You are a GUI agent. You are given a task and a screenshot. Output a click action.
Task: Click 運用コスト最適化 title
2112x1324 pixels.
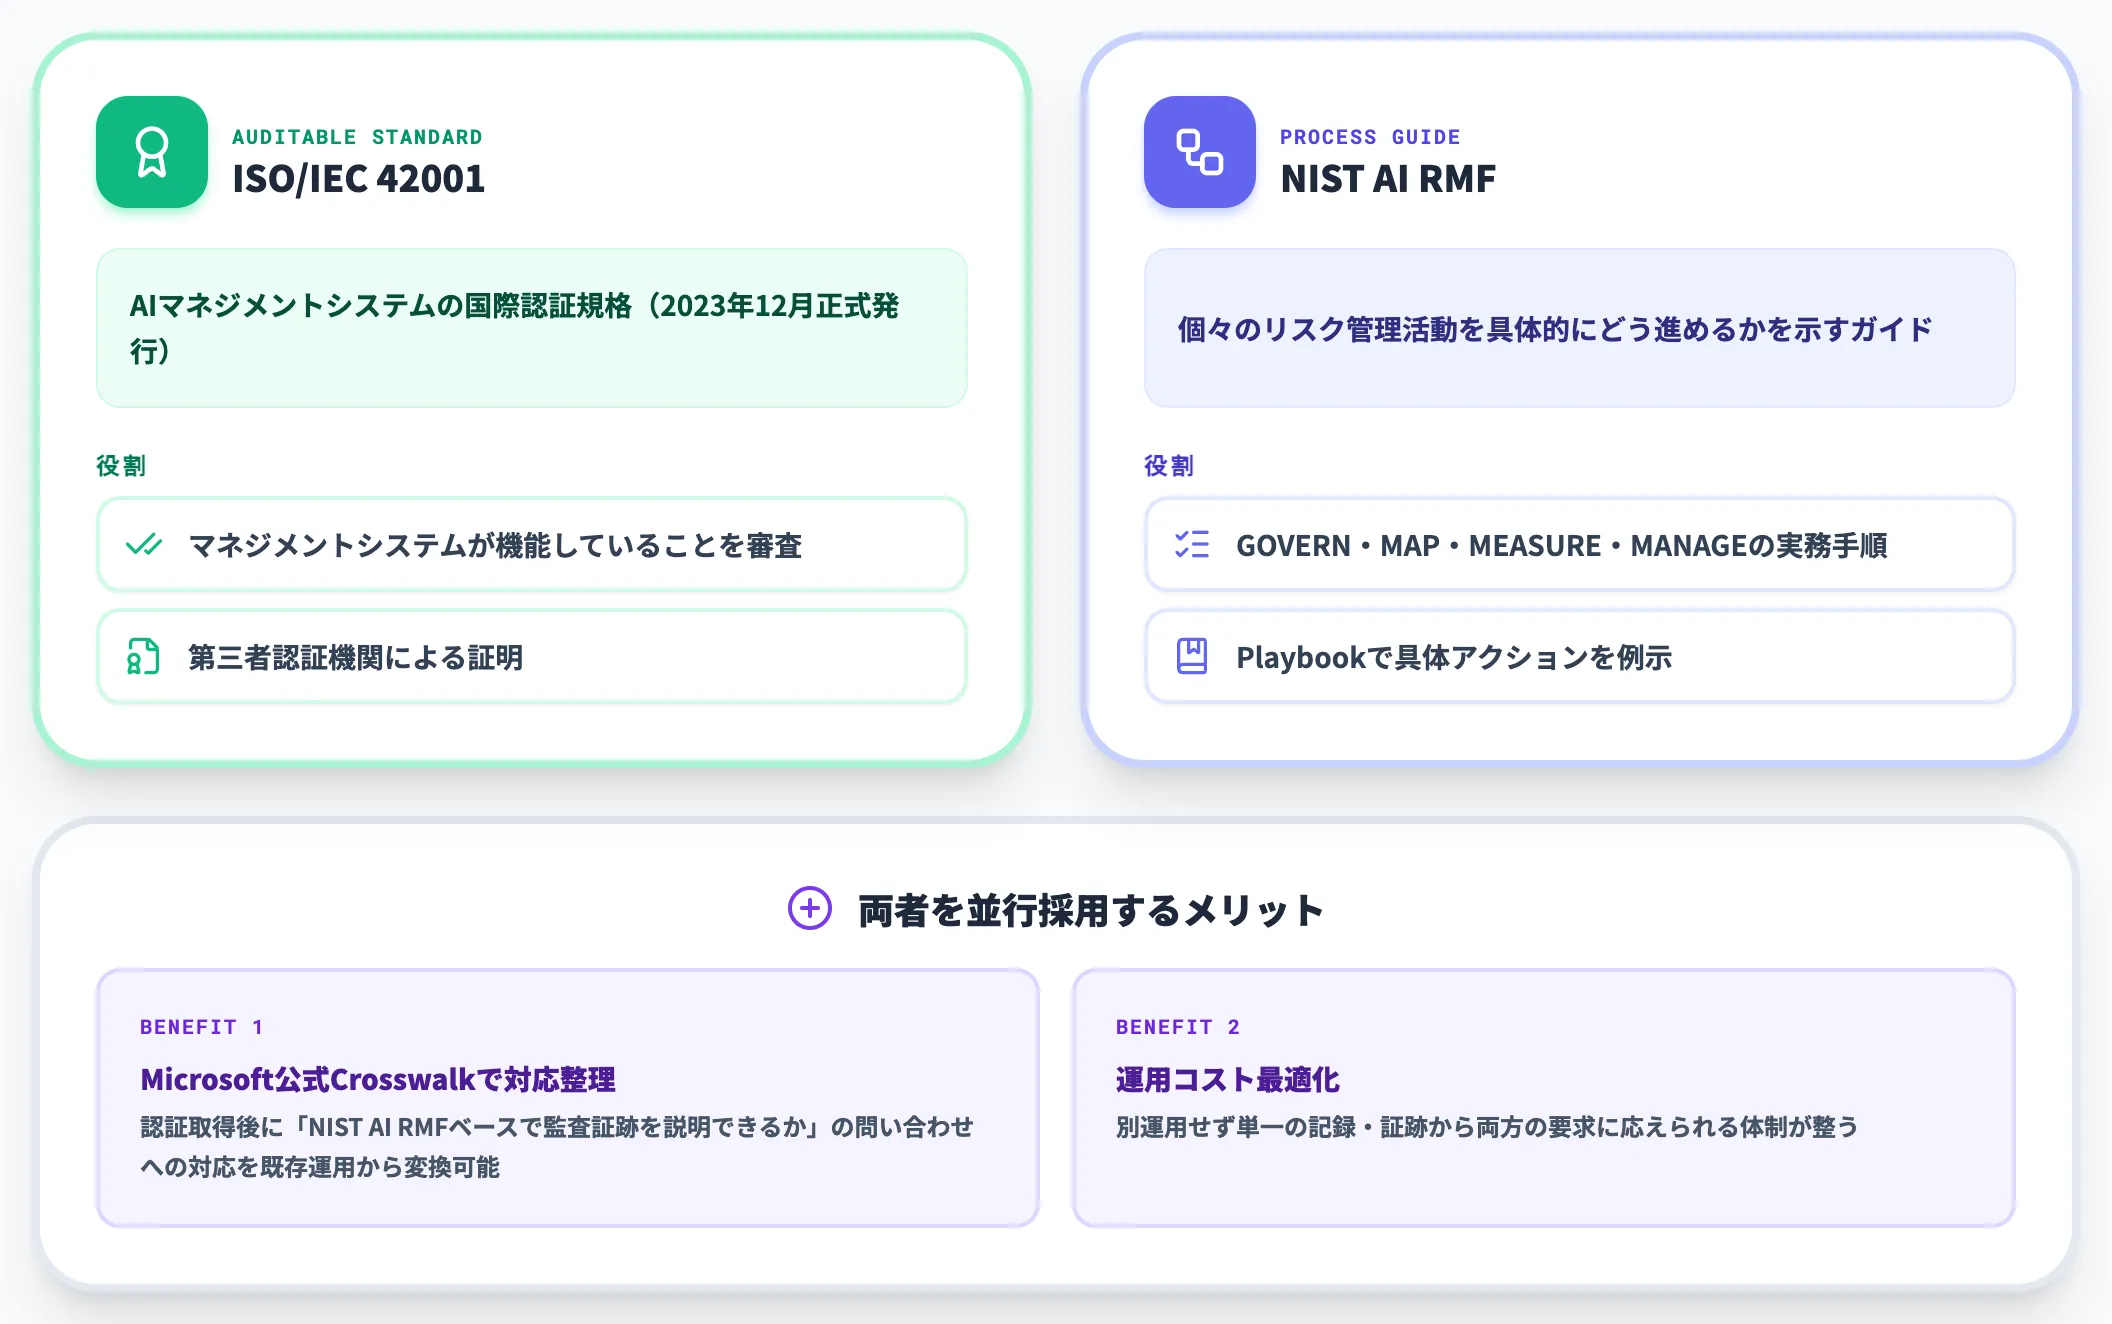tap(1228, 1080)
